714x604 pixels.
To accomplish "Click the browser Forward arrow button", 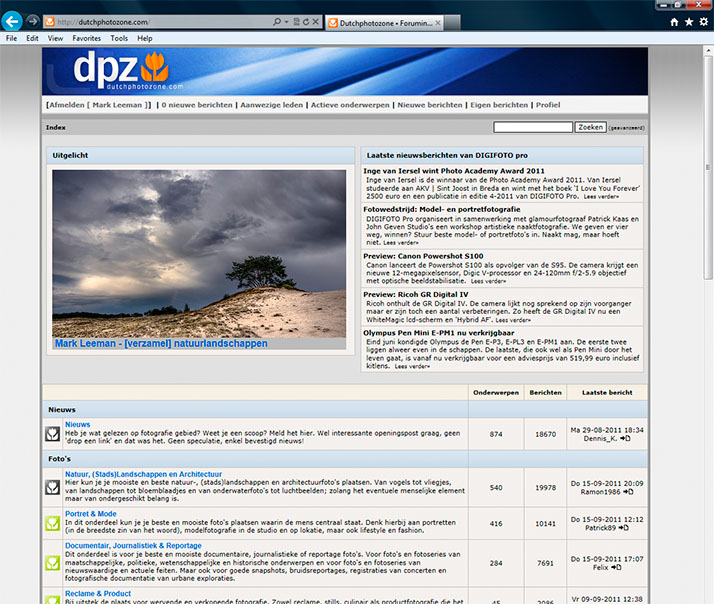I will 32,21.
